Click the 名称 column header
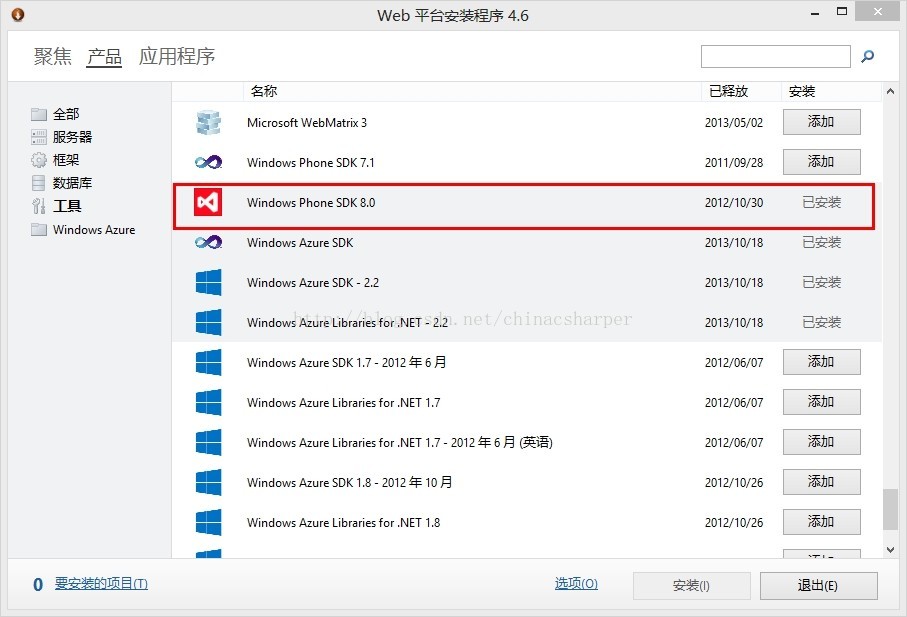Screen dimensions: 907x617 264,91
